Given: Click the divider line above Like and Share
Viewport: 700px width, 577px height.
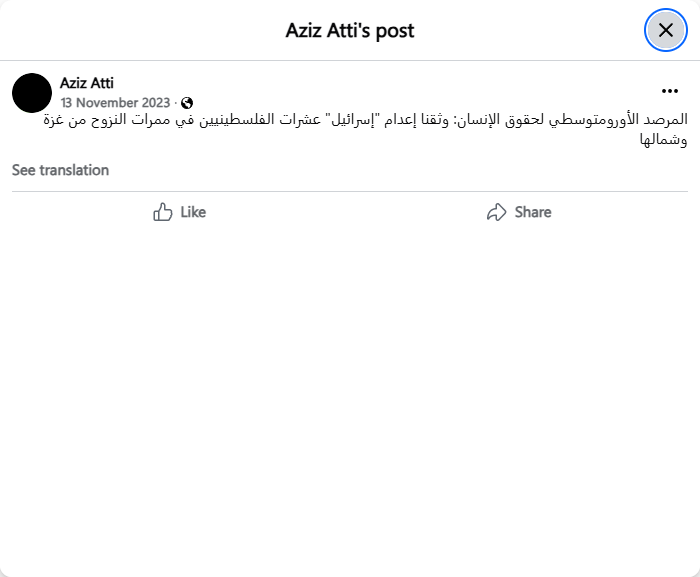Looking at the screenshot, I should click(350, 191).
